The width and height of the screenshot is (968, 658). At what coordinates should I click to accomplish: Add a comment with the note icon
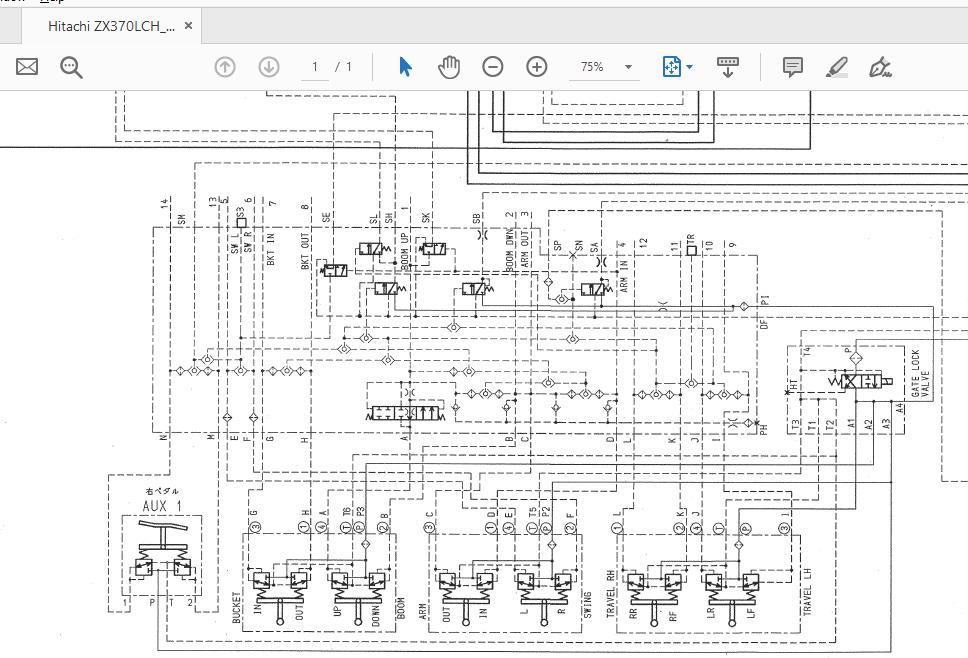click(793, 67)
